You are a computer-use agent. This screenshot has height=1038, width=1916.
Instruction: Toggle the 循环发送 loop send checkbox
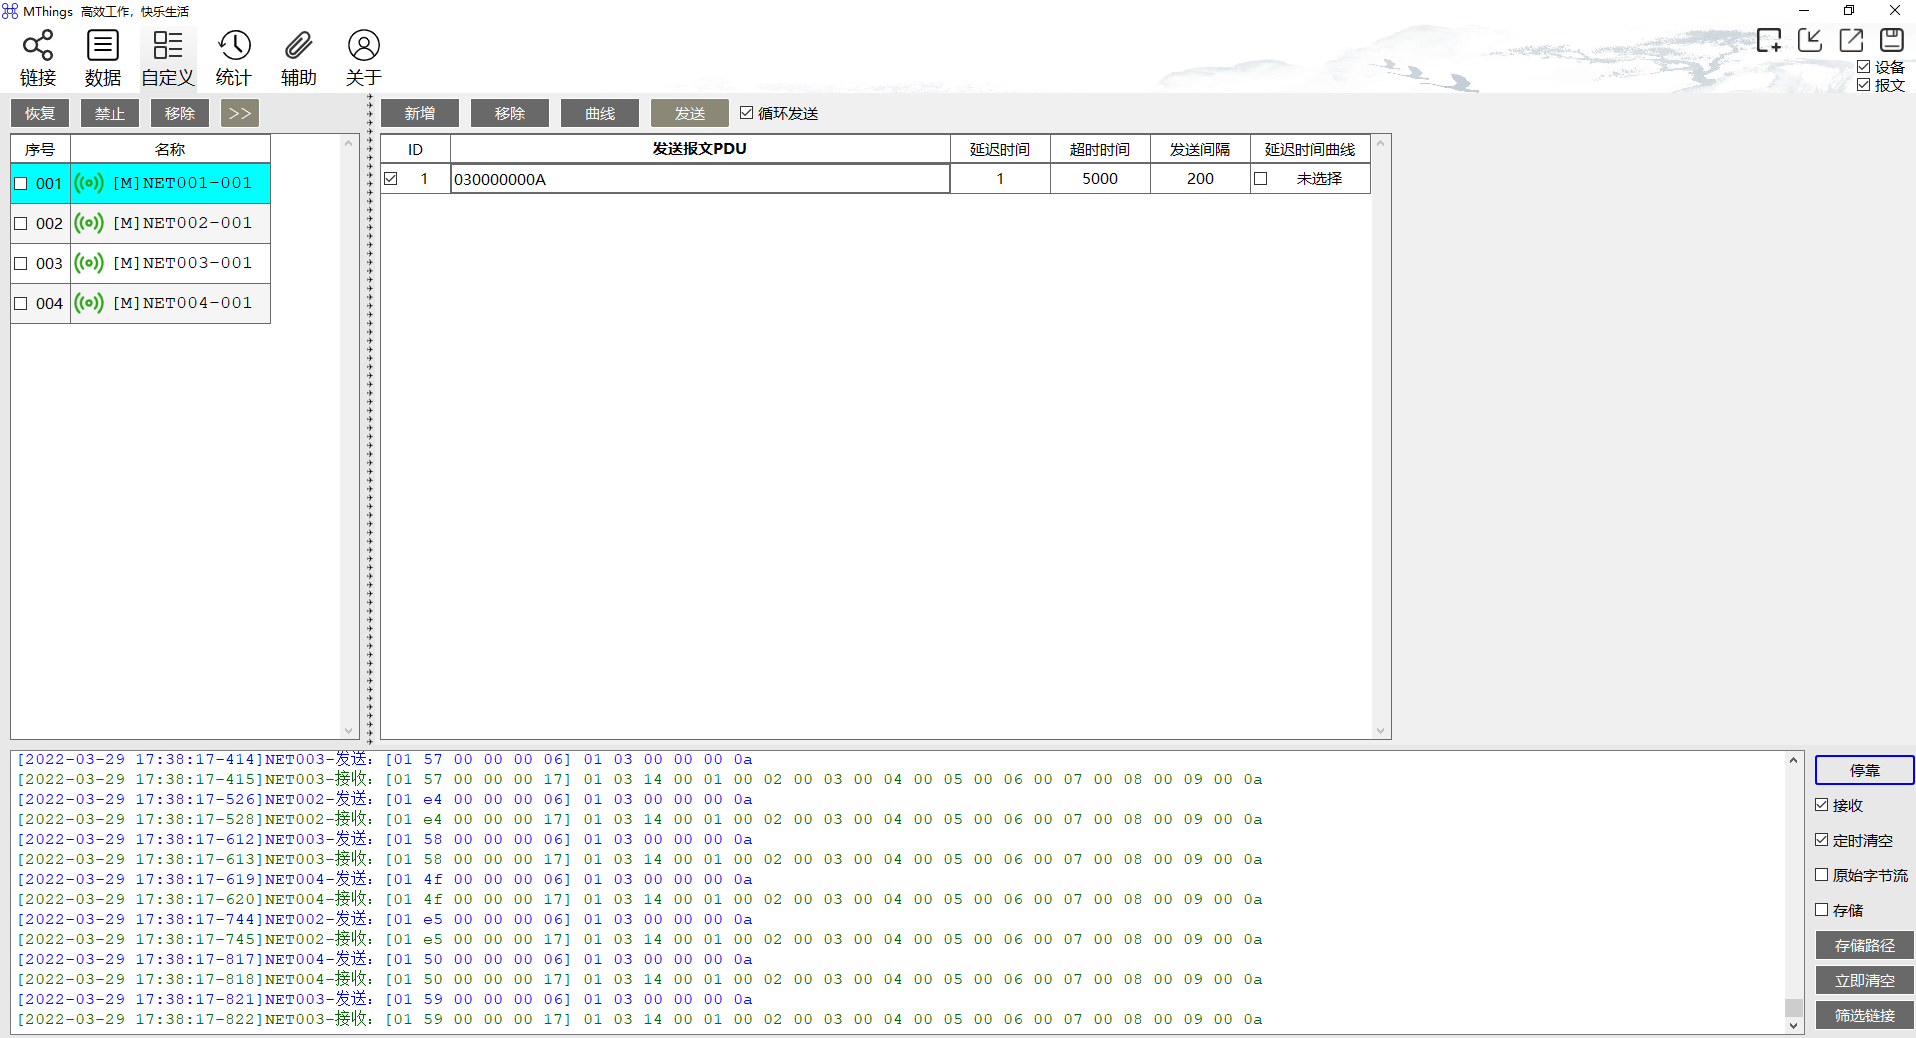[x=746, y=113]
